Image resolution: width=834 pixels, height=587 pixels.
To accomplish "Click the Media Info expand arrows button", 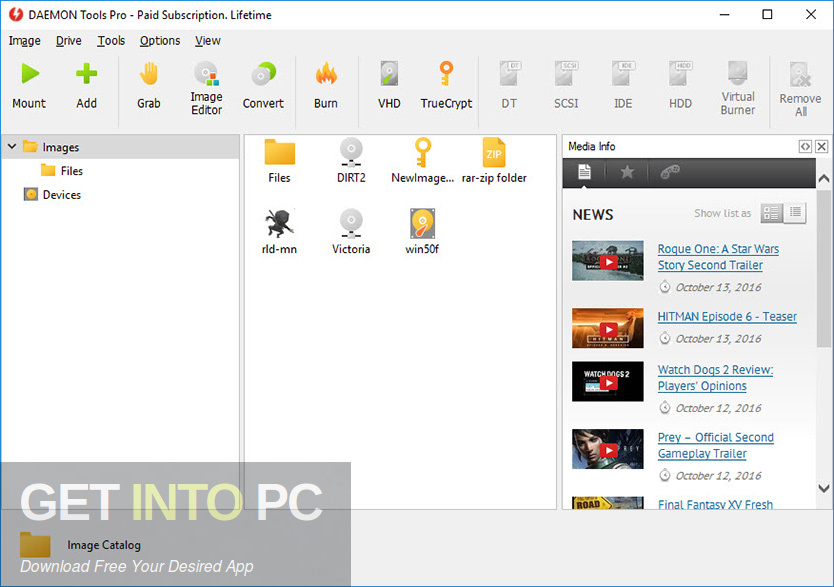I will click(805, 146).
